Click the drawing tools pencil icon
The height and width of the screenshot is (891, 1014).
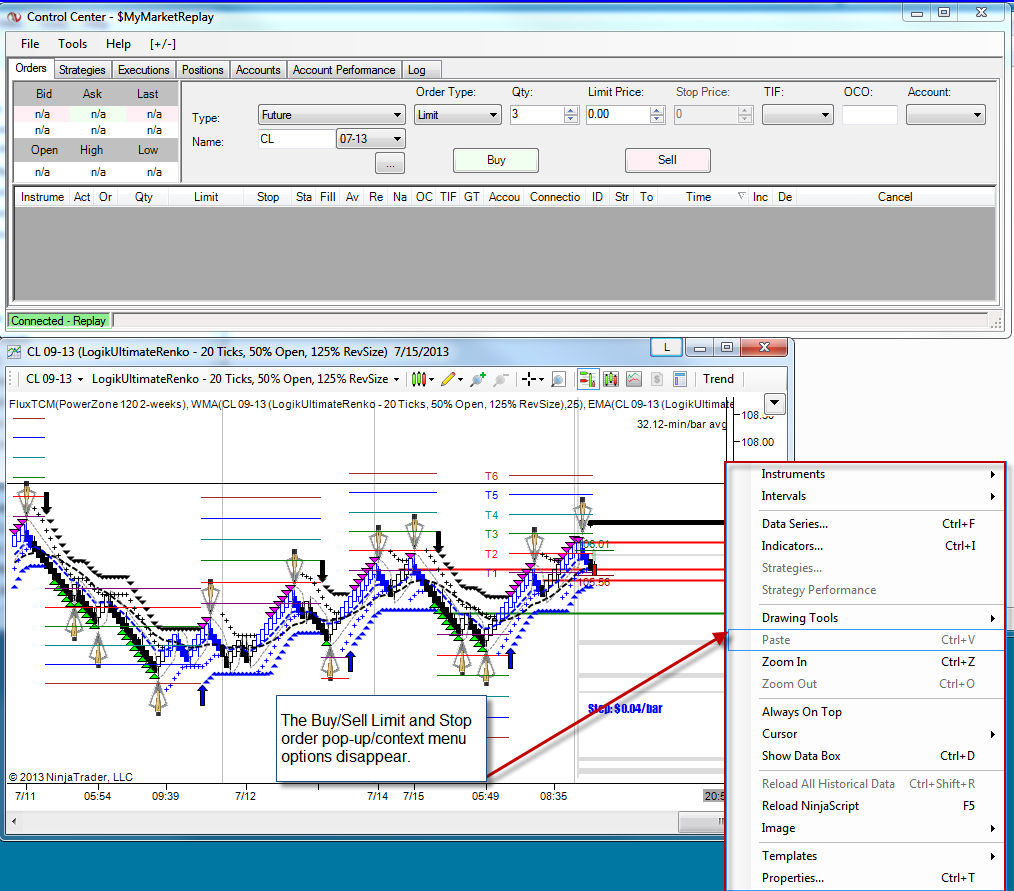tap(449, 379)
